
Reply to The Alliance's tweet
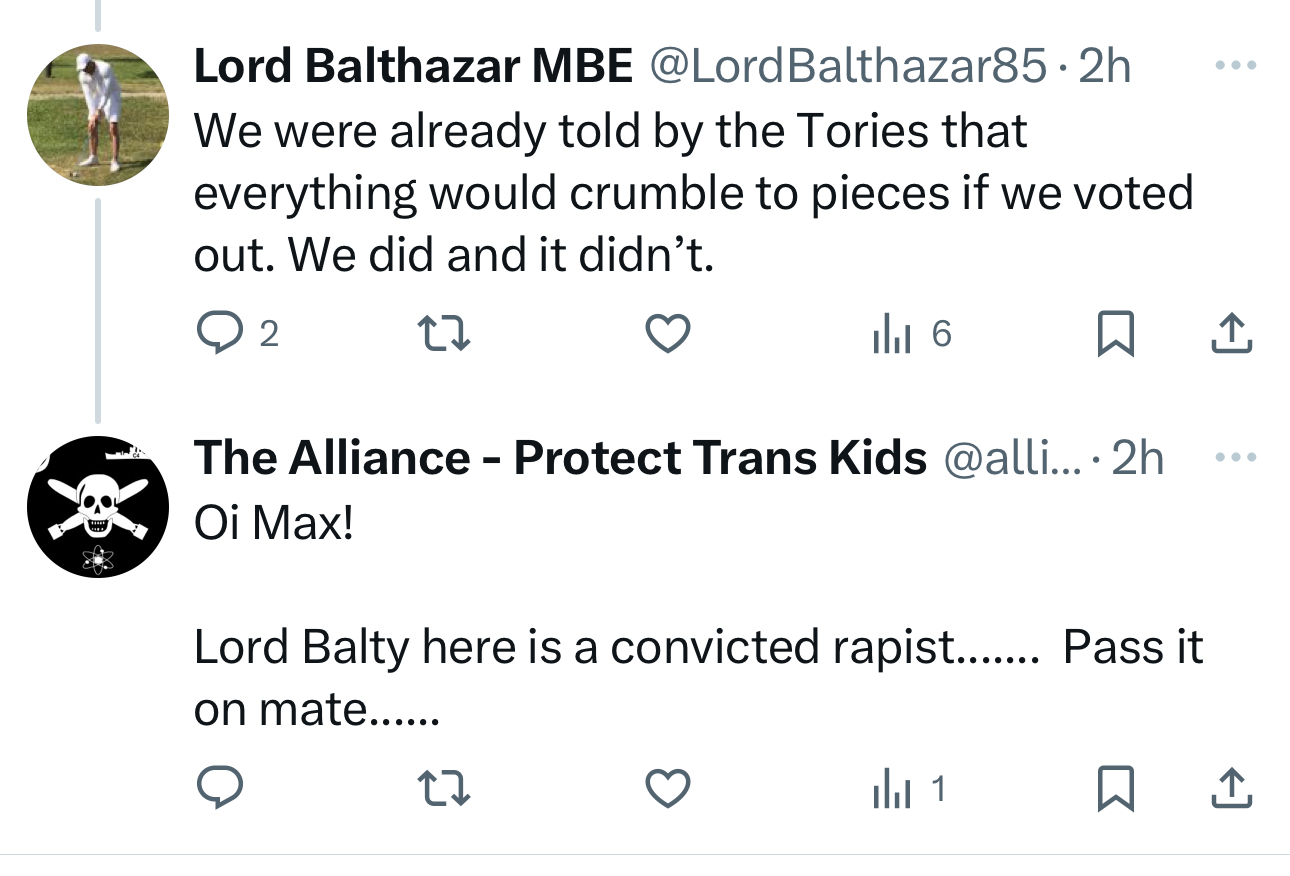pos(218,791)
